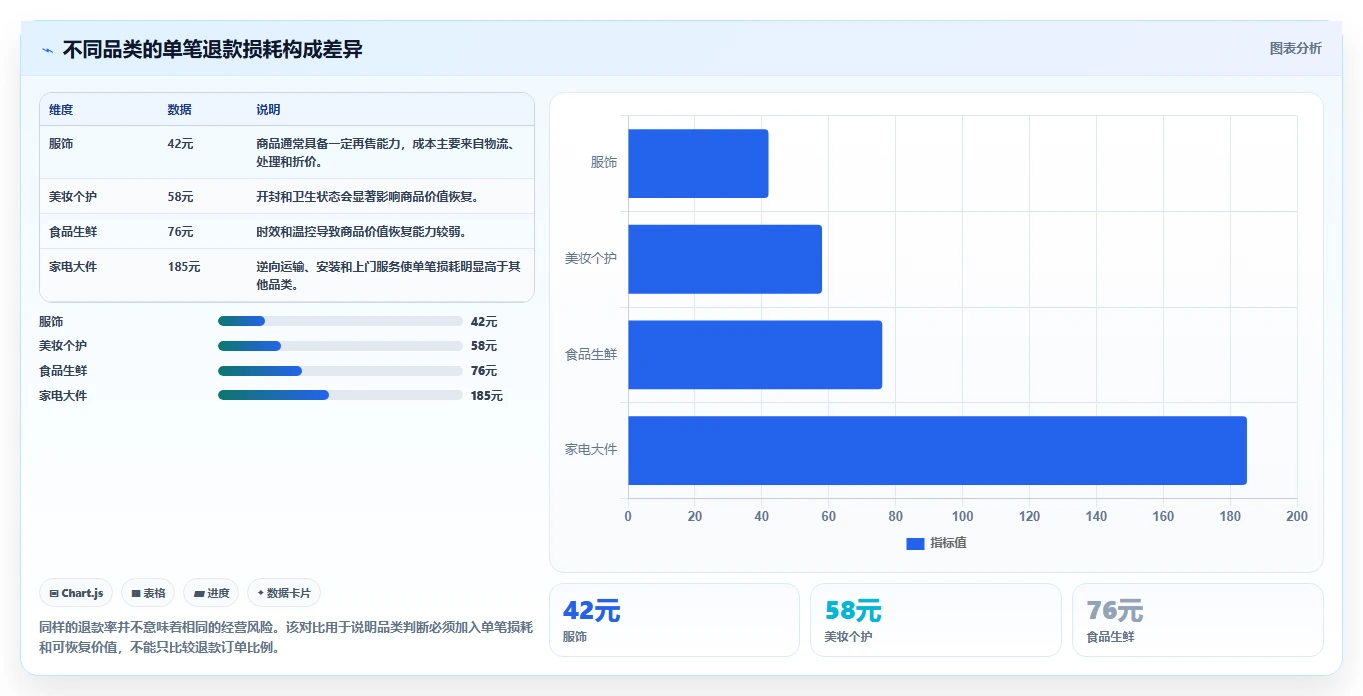This screenshot has height=696, width=1363.
Task: Select the 表格 tag chip
Action: click(x=148, y=593)
